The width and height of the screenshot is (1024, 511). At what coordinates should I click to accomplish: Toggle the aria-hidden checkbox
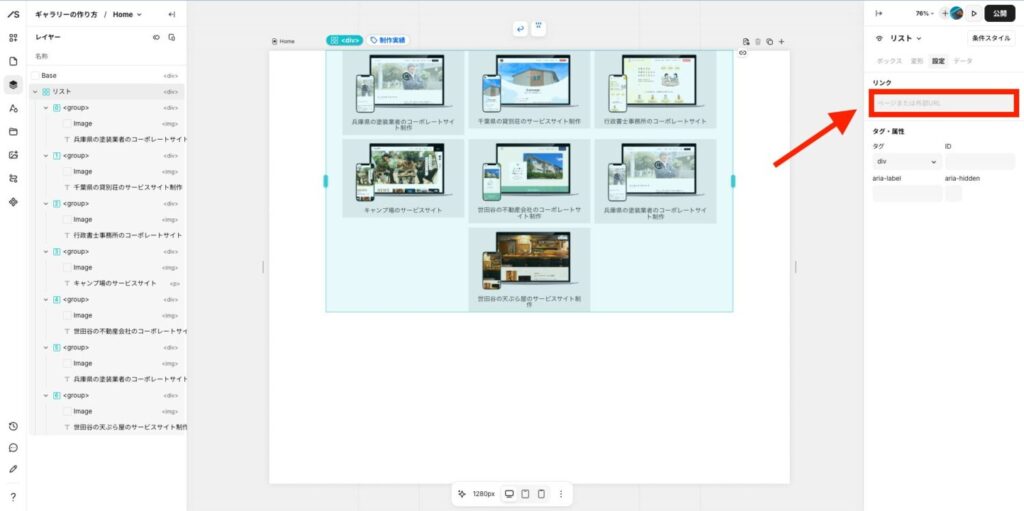click(953, 193)
